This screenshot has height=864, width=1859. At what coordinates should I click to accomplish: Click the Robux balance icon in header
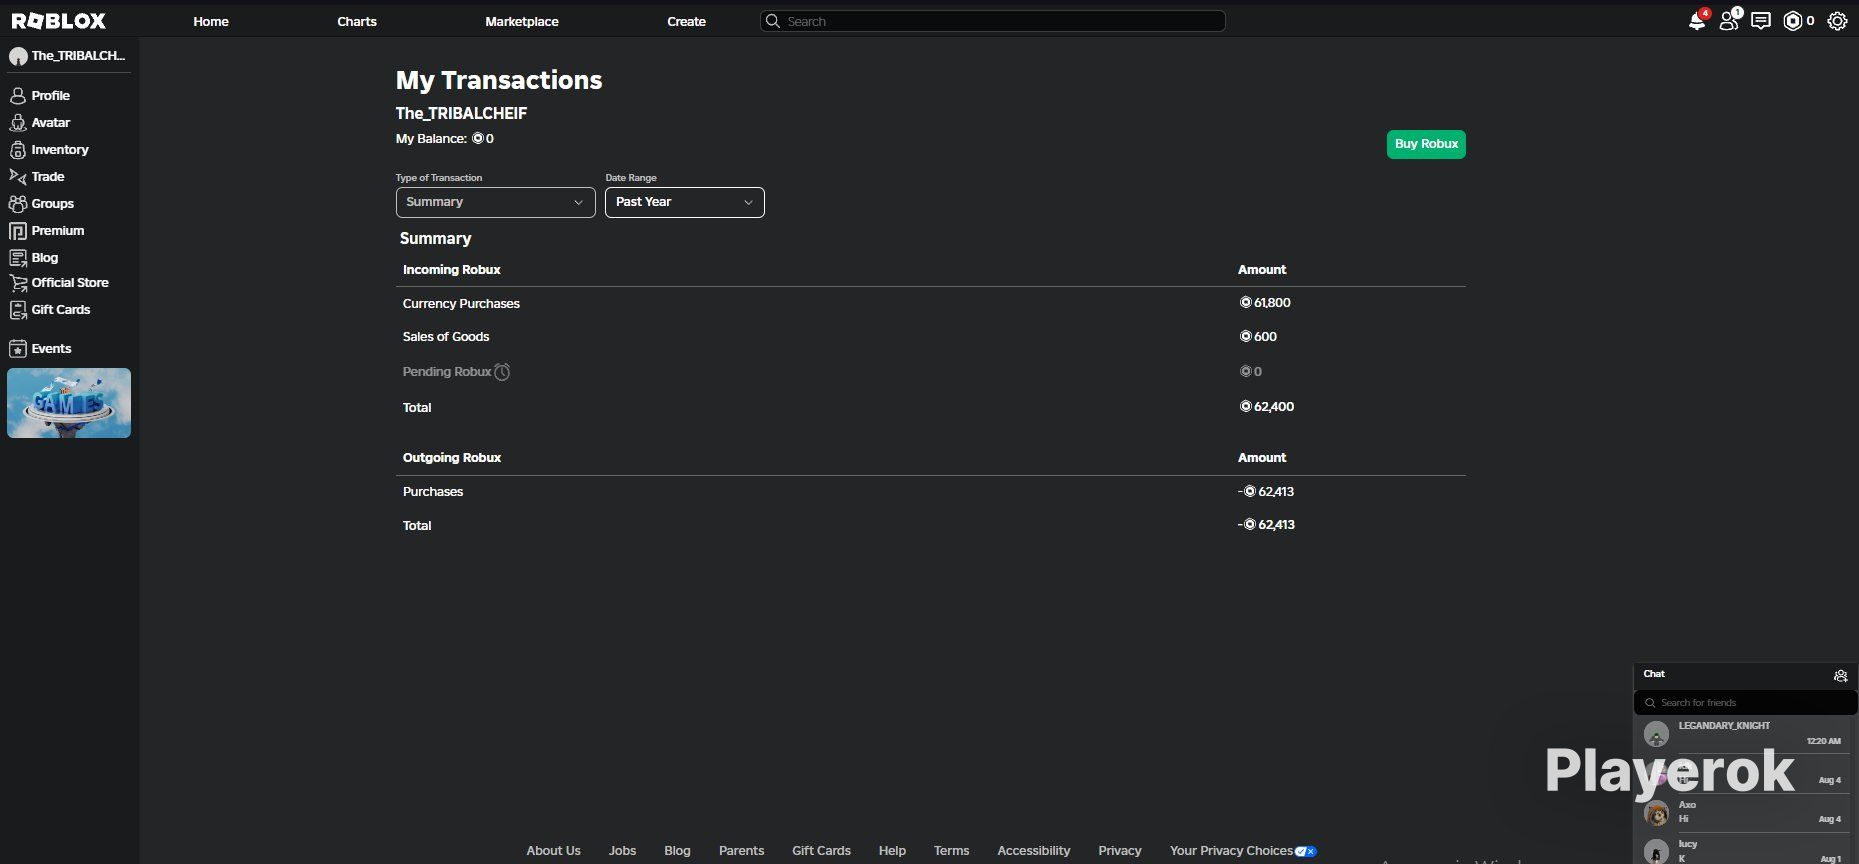click(x=1793, y=21)
